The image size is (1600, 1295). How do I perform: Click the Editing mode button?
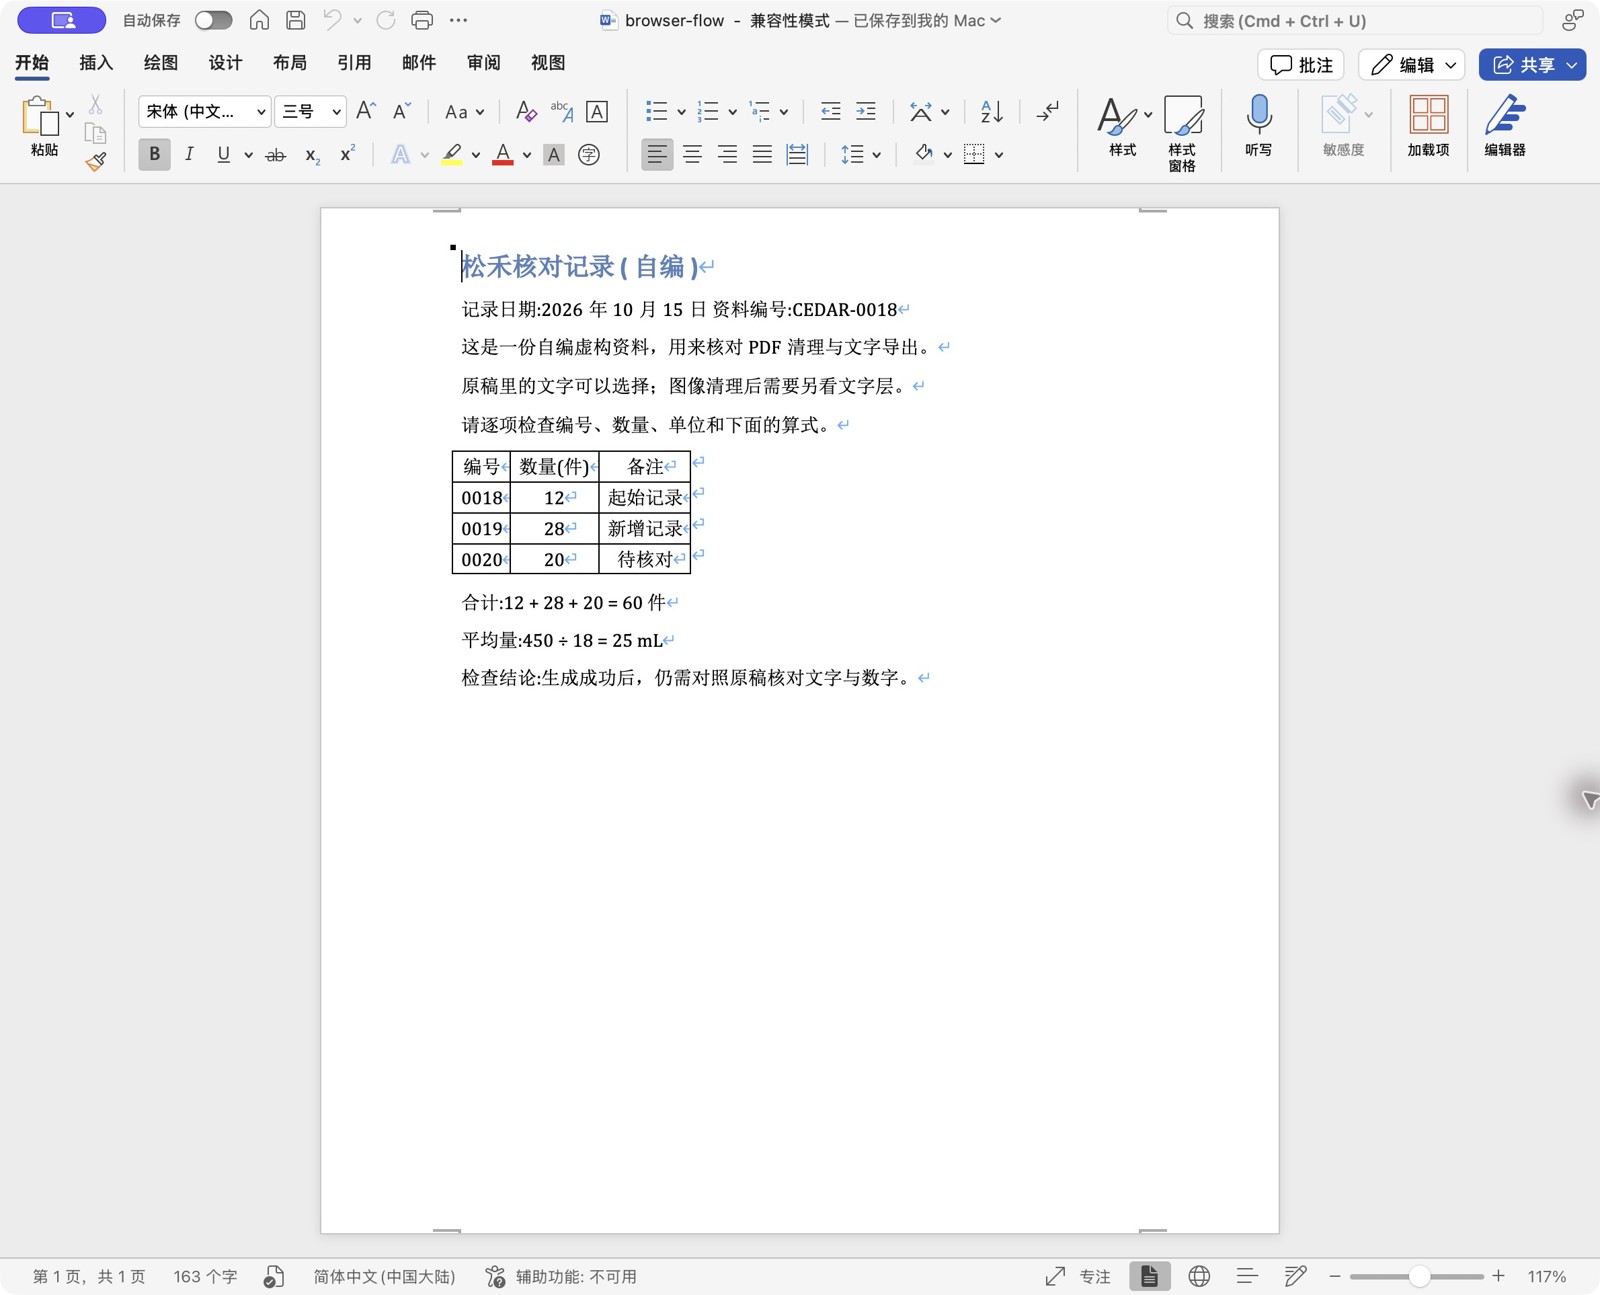[x=1412, y=65]
